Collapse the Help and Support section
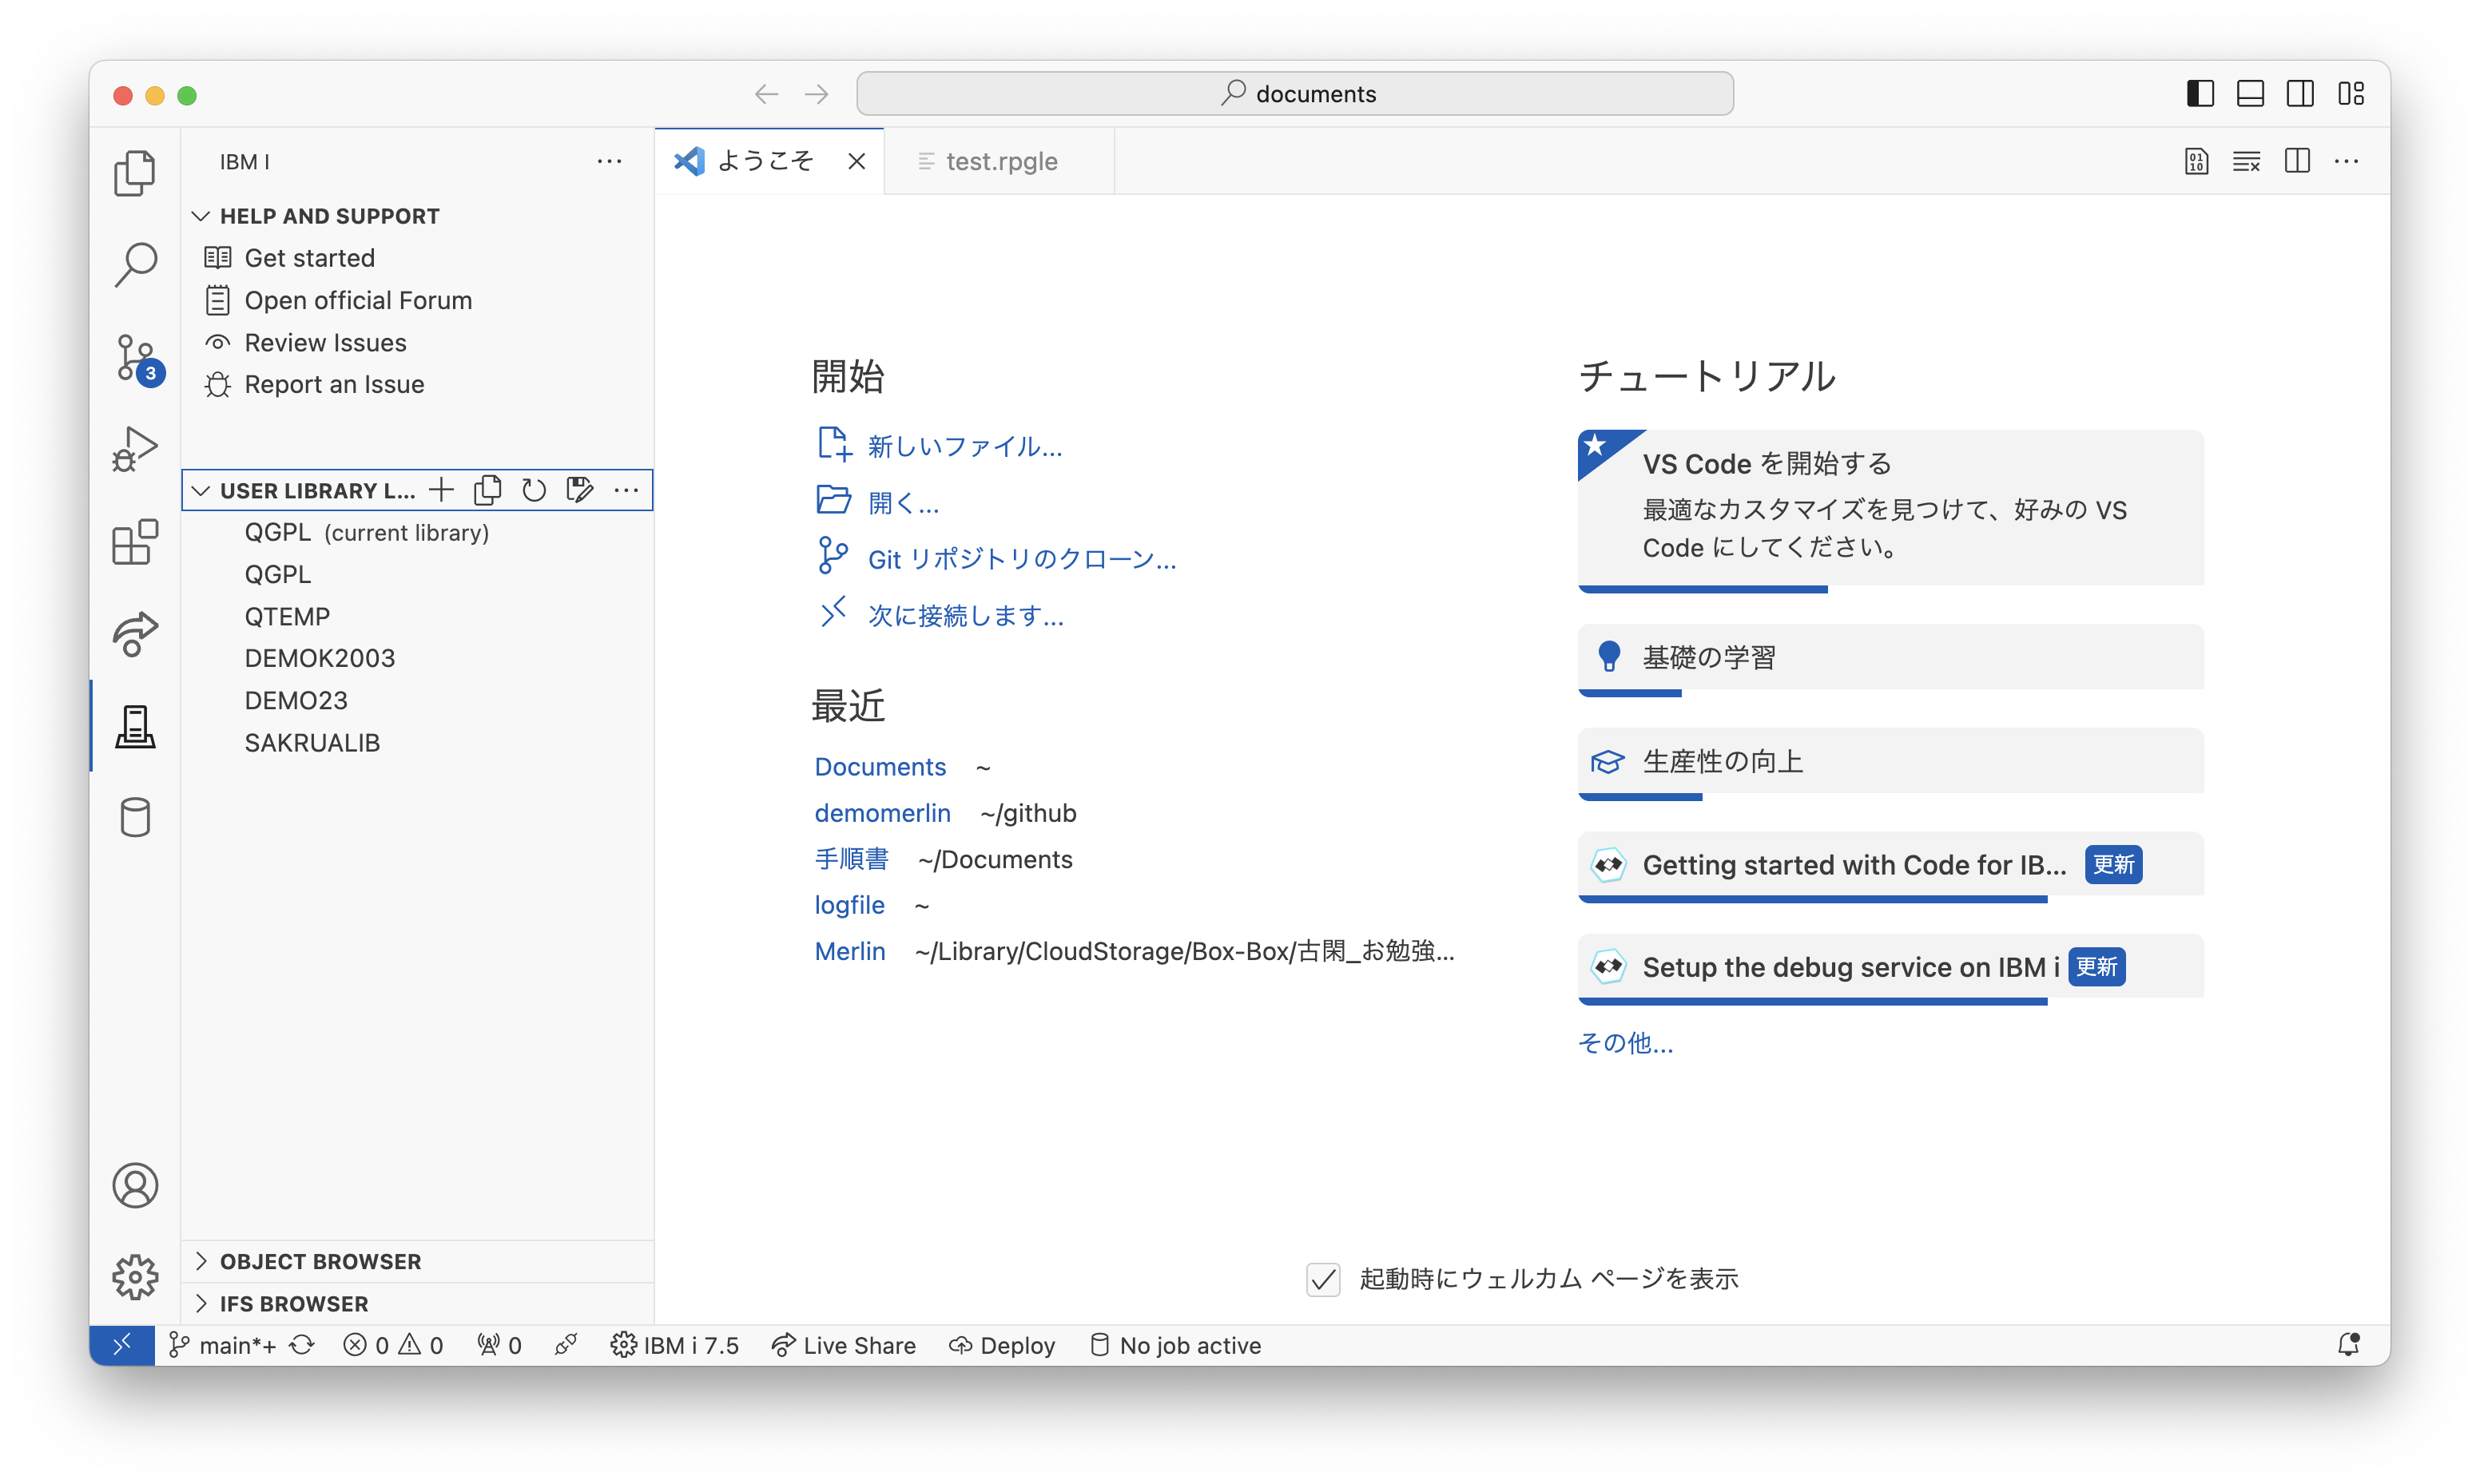This screenshot has width=2480, height=1484. [201, 216]
